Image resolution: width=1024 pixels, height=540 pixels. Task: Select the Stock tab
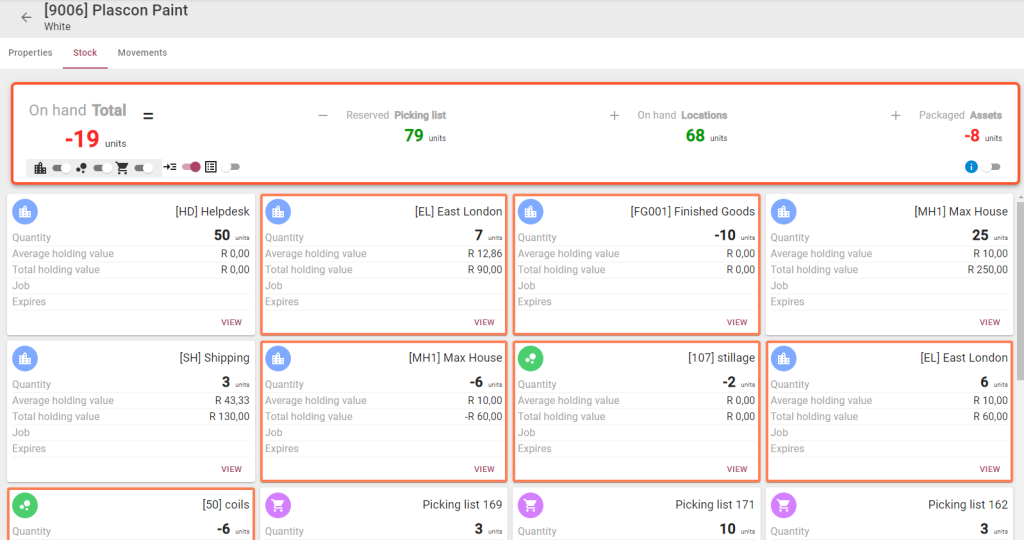coord(85,53)
